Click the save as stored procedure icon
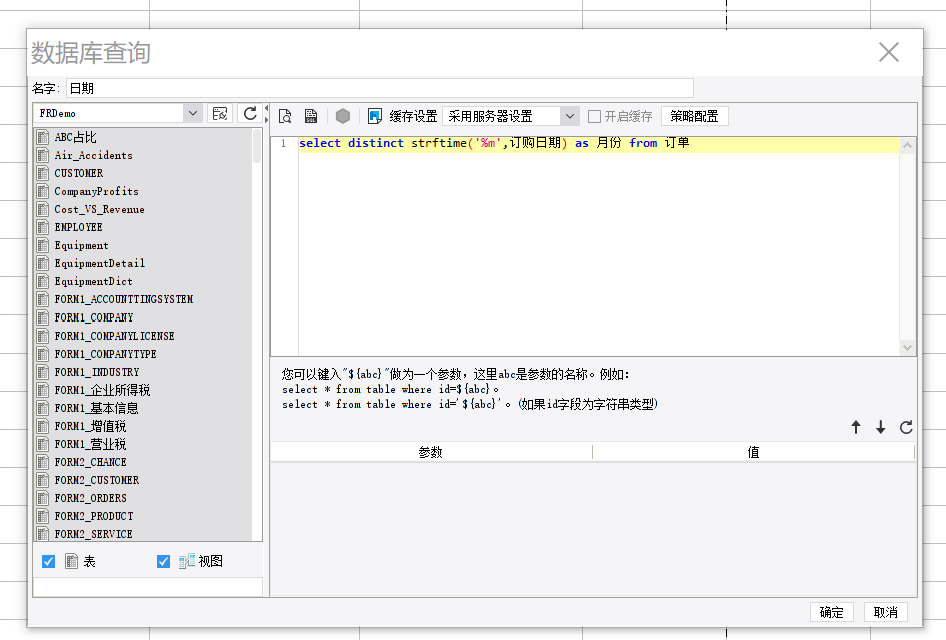The height and width of the screenshot is (640, 946). click(311, 116)
